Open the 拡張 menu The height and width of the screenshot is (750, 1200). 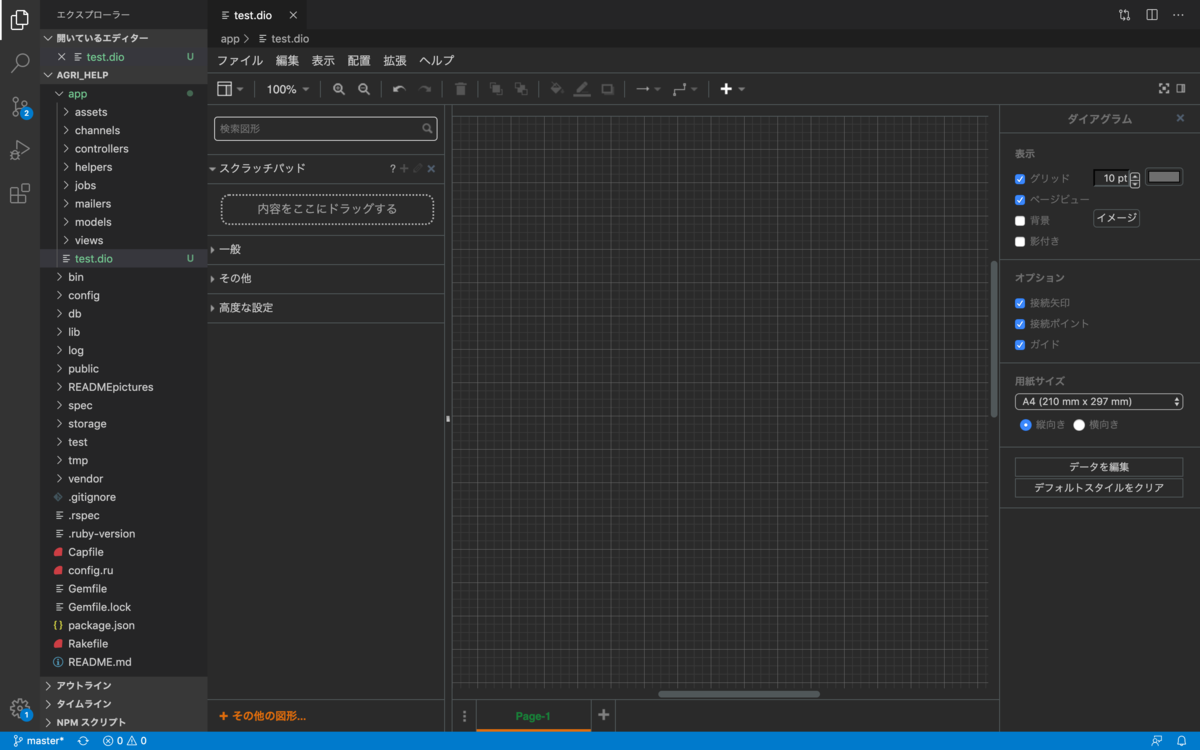pyautogui.click(x=395, y=61)
